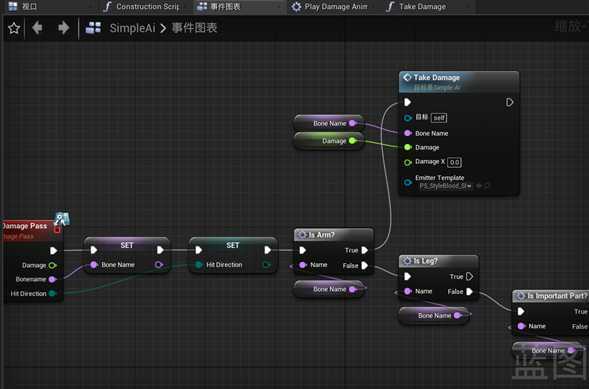Image resolution: width=589 pixels, height=389 pixels.
Task: Click the Bone Name variable node under Is Leg?
Action: click(434, 315)
